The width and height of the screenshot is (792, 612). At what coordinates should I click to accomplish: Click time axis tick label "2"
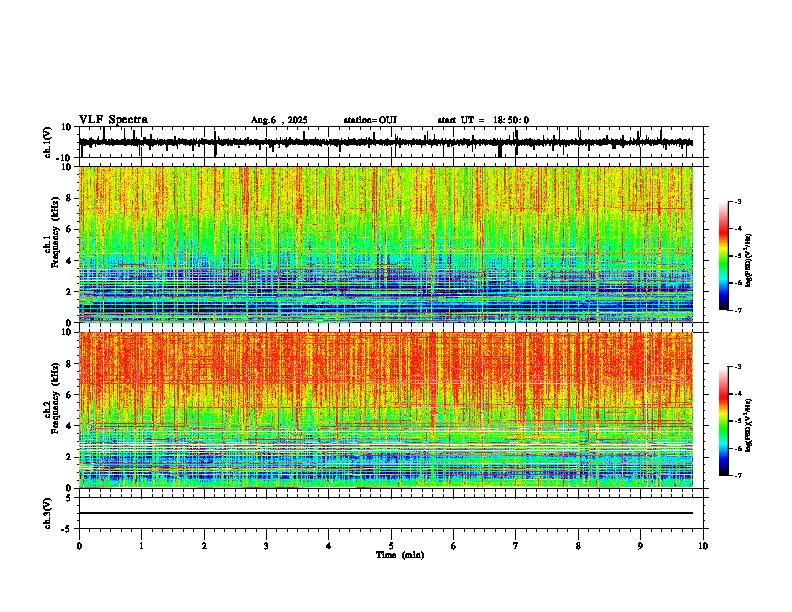(204, 546)
